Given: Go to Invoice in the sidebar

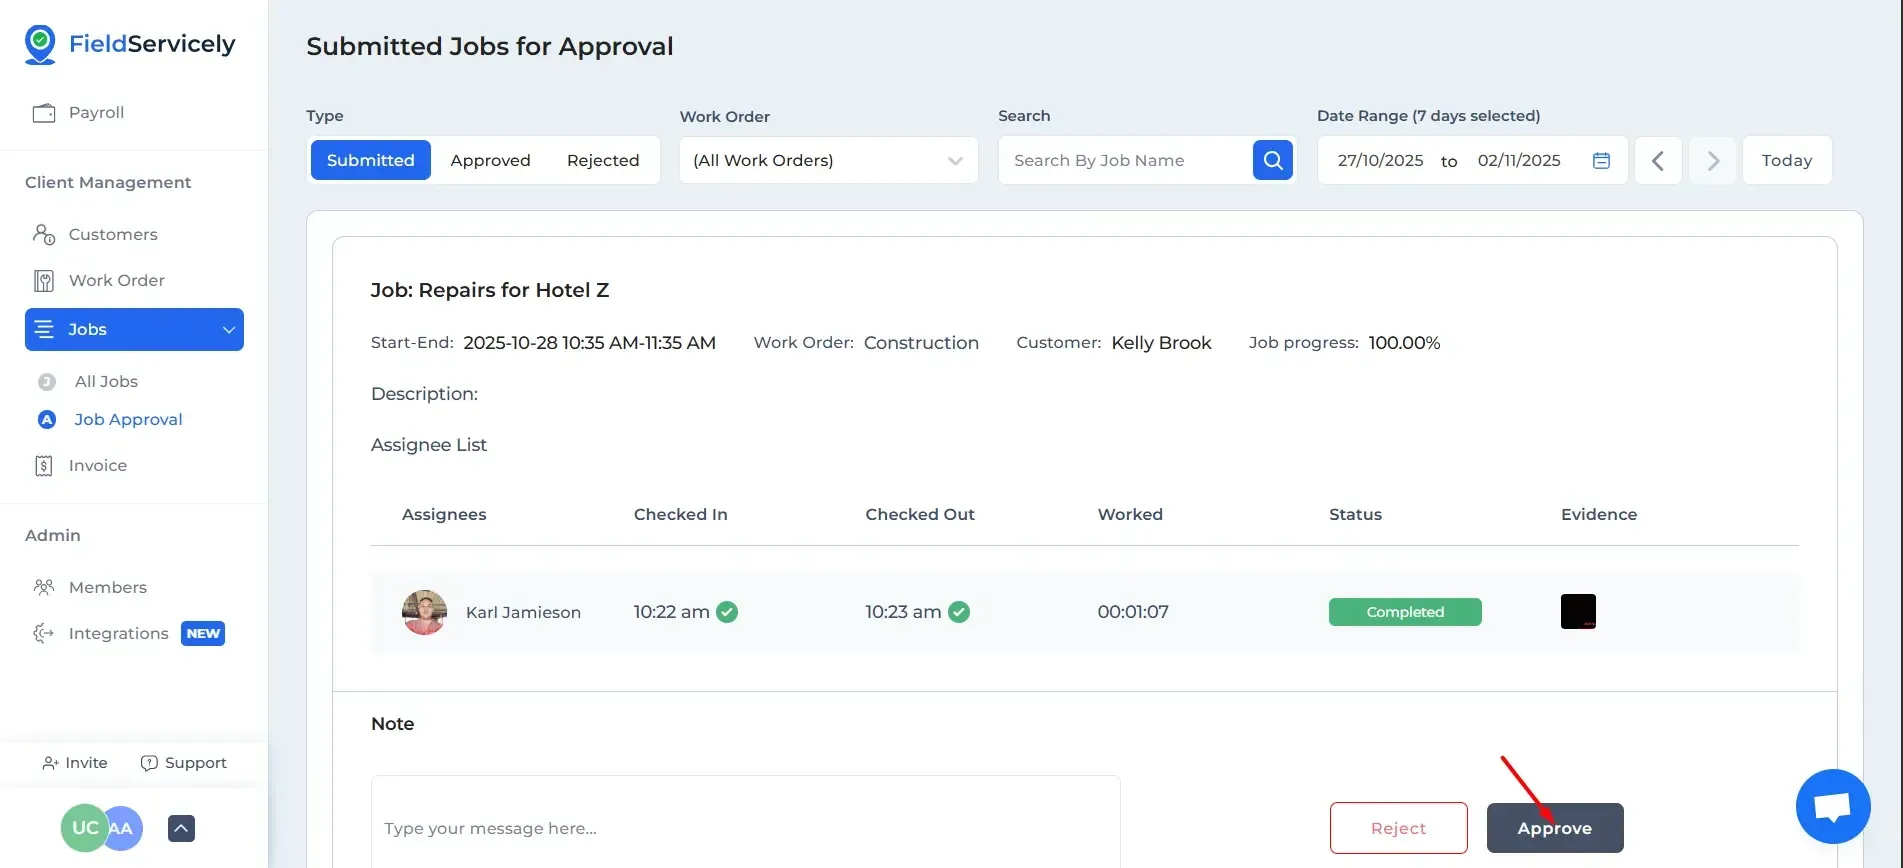Looking at the screenshot, I should (97, 466).
